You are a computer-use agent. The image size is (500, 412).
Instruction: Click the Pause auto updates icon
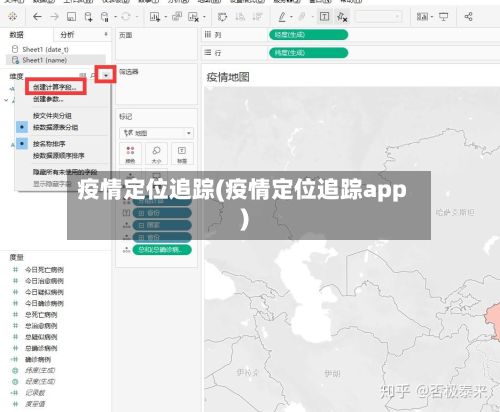(105, 17)
